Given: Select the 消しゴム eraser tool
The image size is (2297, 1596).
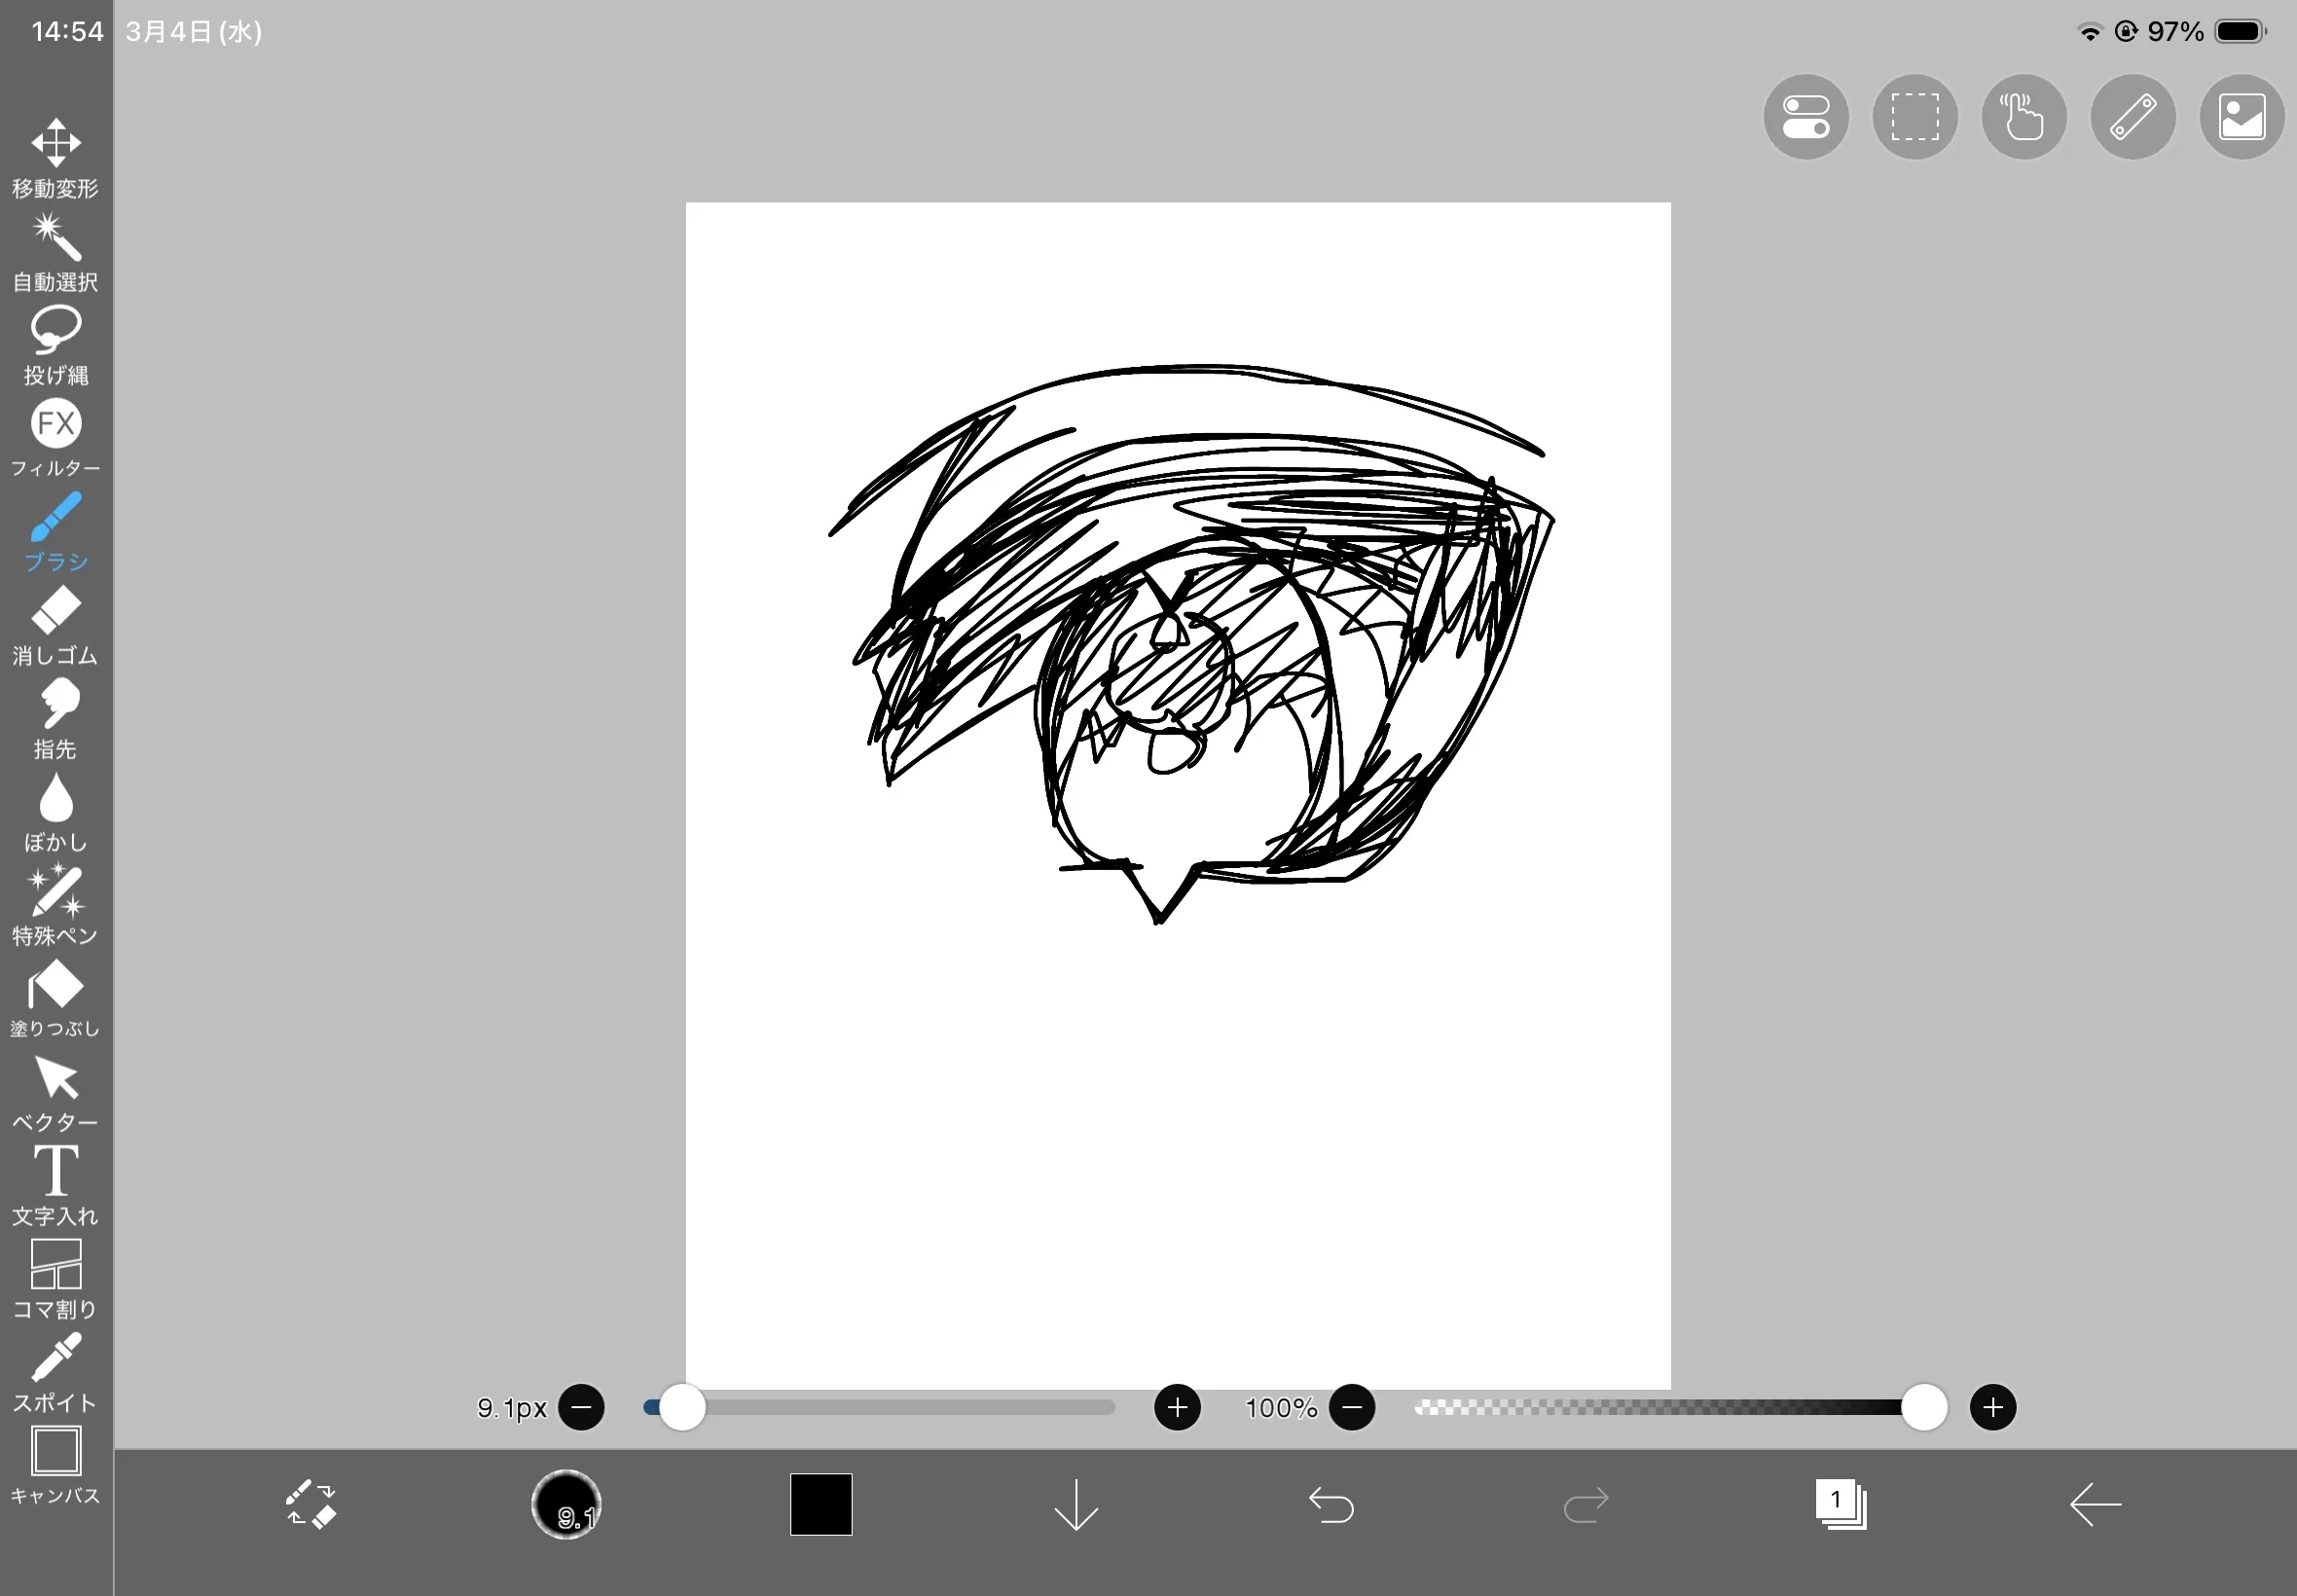Looking at the screenshot, I should (x=56, y=625).
